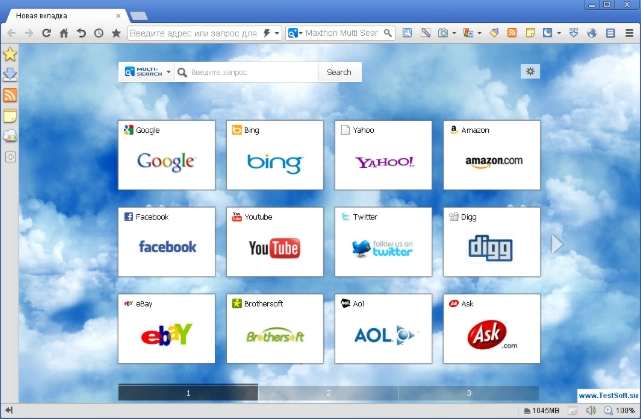The height and width of the screenshot is (419, 641).
Task: Open quick access settings gear
Action: 530,72
